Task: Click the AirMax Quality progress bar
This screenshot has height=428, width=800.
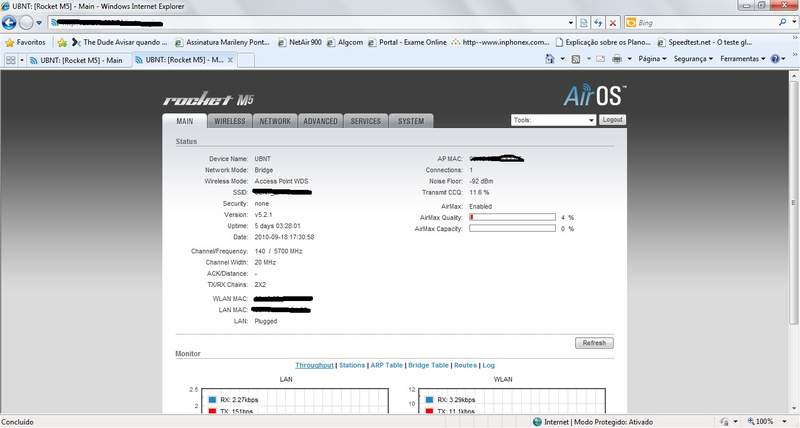Action: (x=512, y=217)
